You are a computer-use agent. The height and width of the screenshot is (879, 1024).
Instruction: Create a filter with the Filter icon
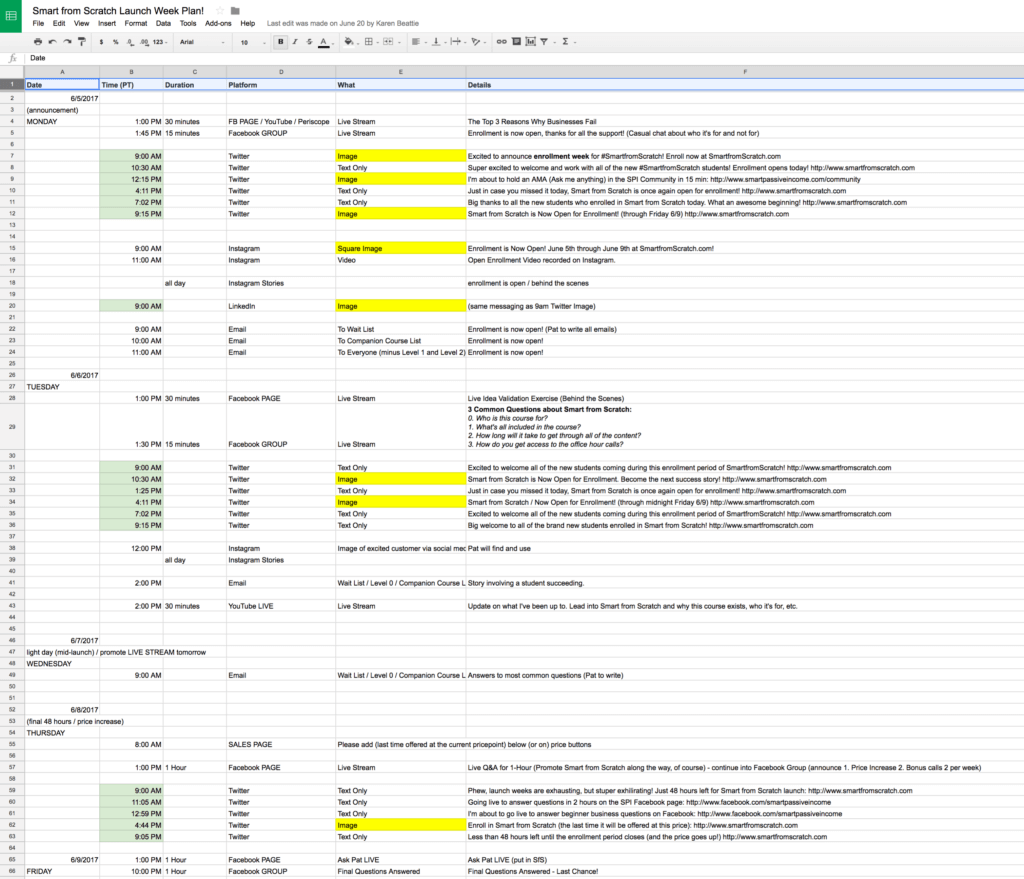(x=544, y=42)
